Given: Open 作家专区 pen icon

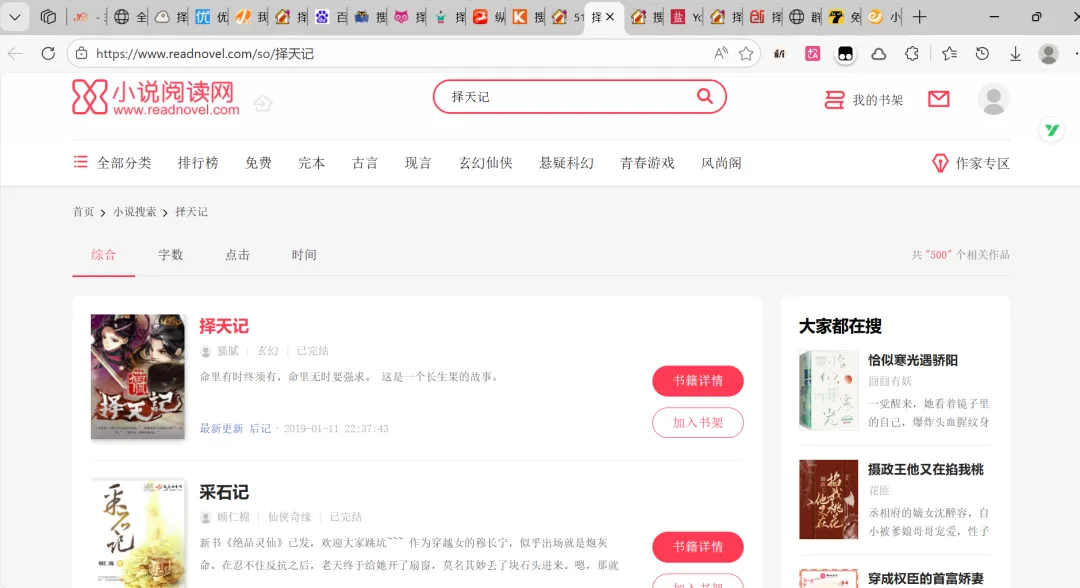Looking at the screenshot, I should tap(939, 163).
